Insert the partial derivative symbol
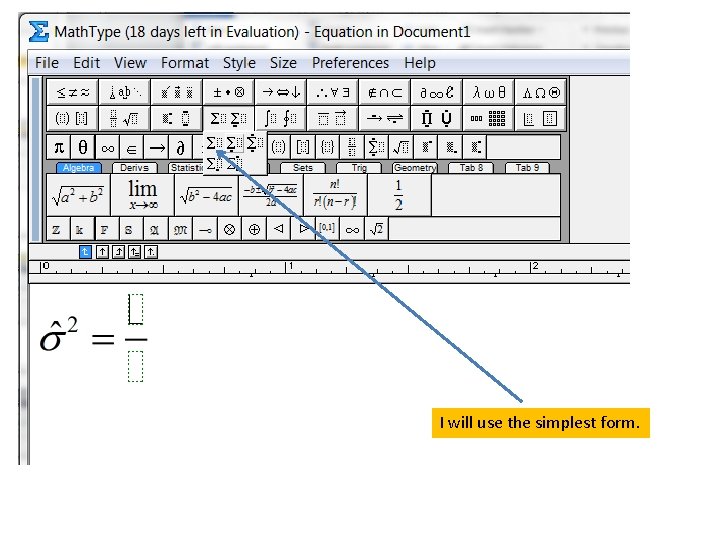The image size is (720, 540). pyautogui.click(x=181, y=147)
